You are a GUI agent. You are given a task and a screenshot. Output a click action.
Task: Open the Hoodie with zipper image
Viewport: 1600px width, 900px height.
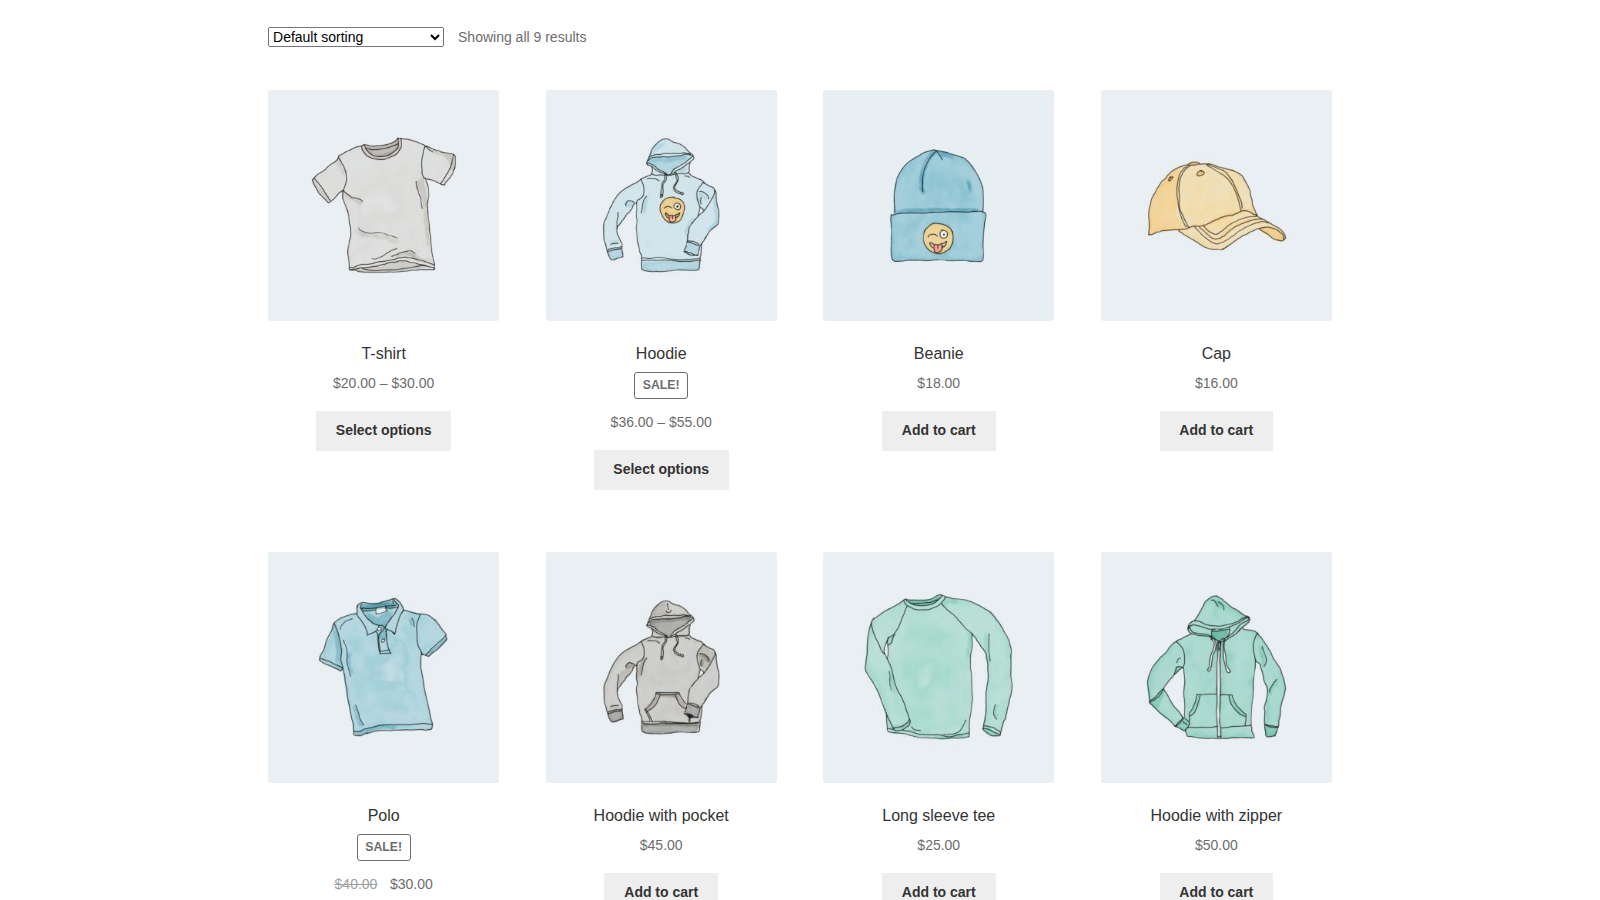point(1216,667)
